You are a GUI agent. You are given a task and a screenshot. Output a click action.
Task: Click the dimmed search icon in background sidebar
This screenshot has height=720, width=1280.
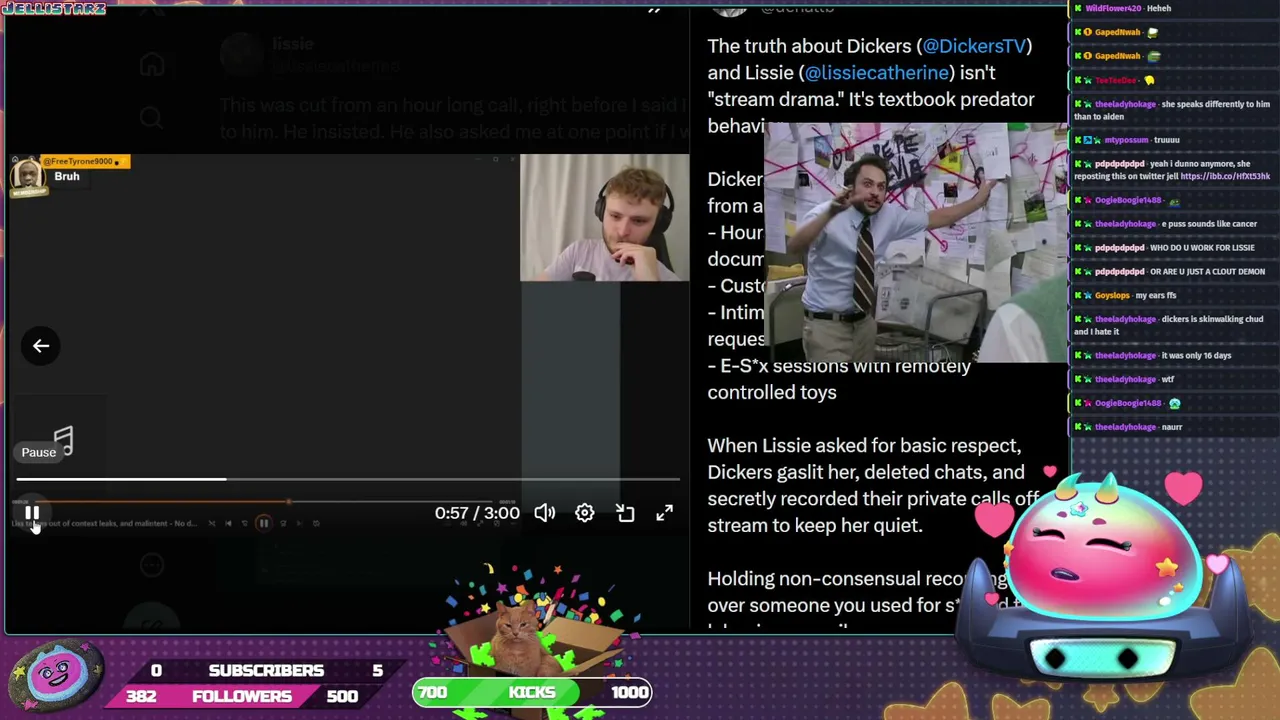[152, 118]
